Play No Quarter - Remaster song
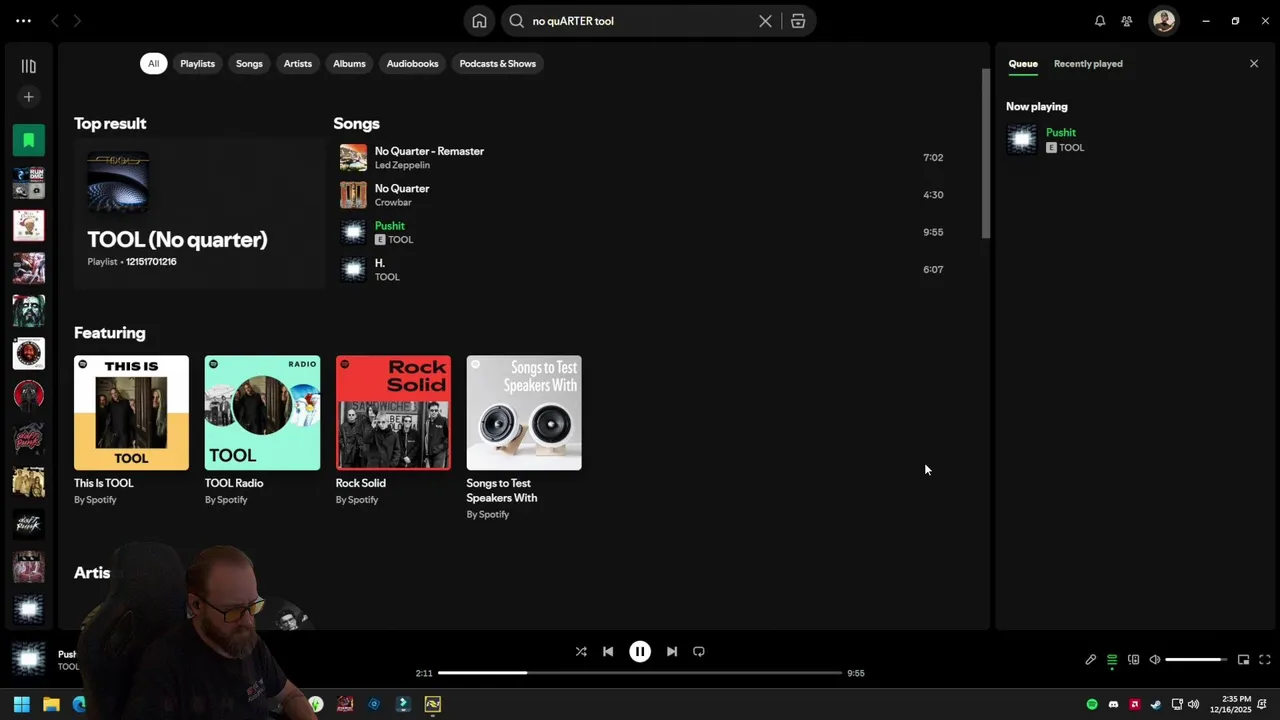1280x720 pixels. [x=429, y=151]
